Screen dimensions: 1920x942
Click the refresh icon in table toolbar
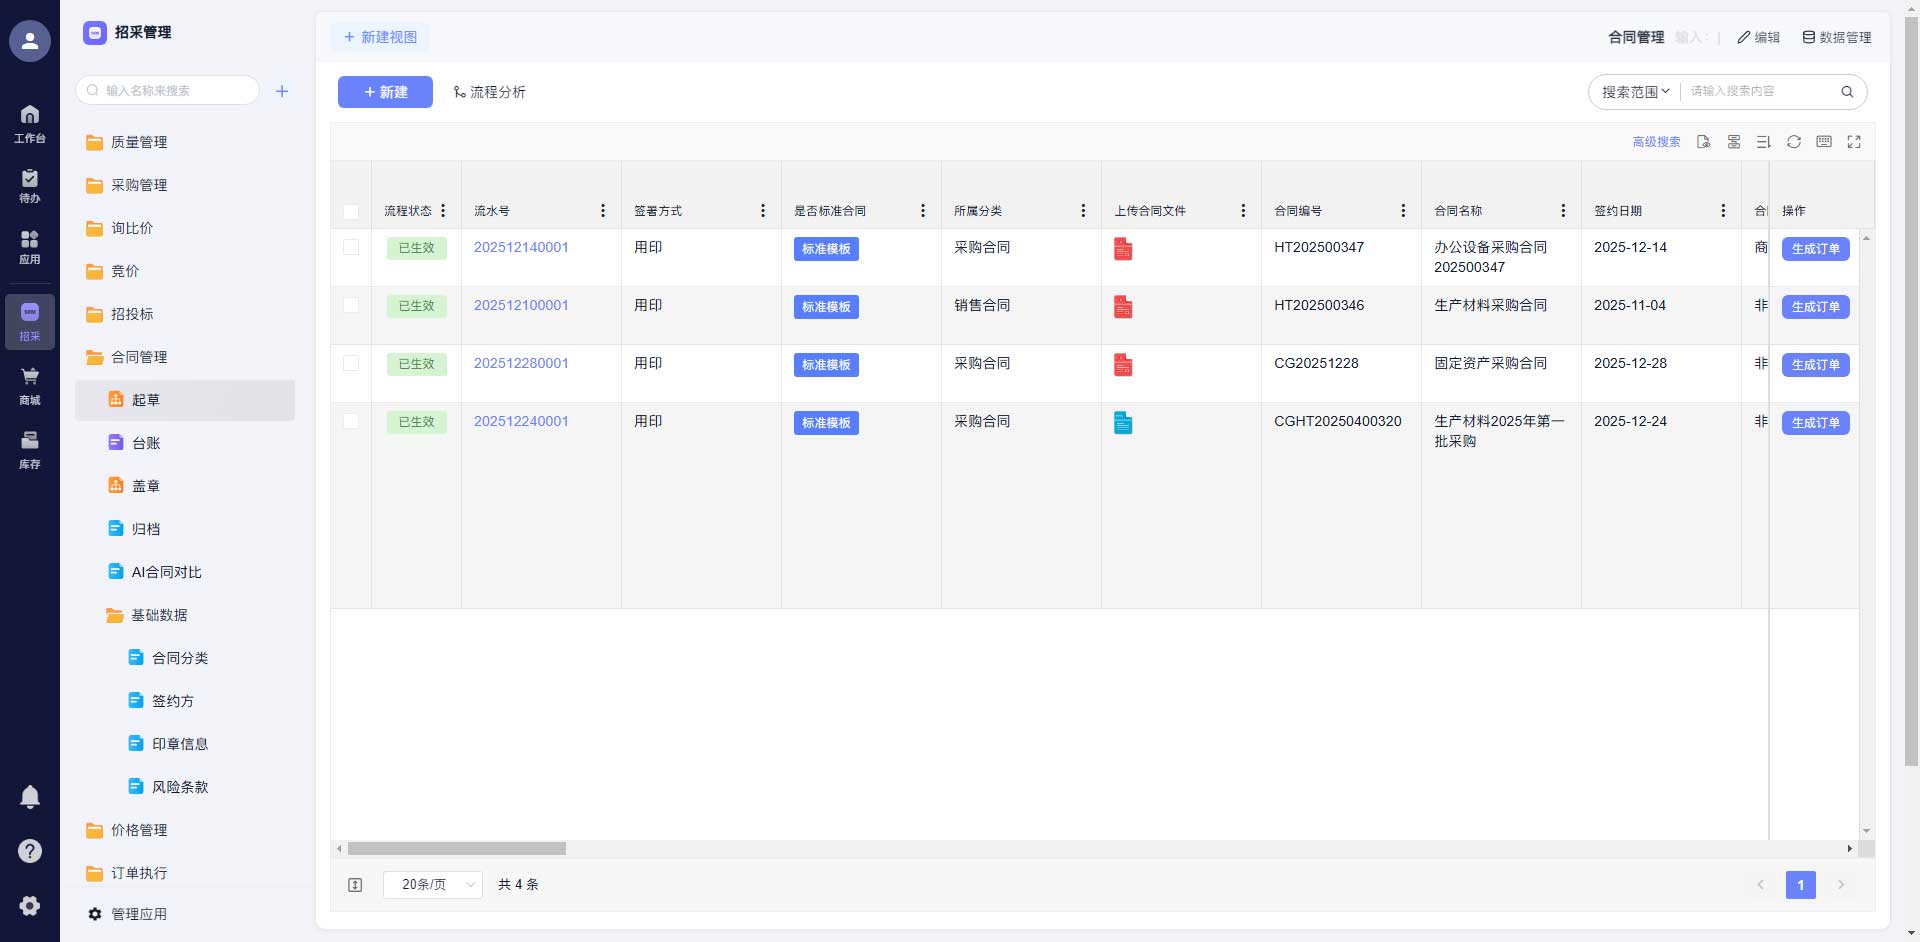pos(1794,142)
